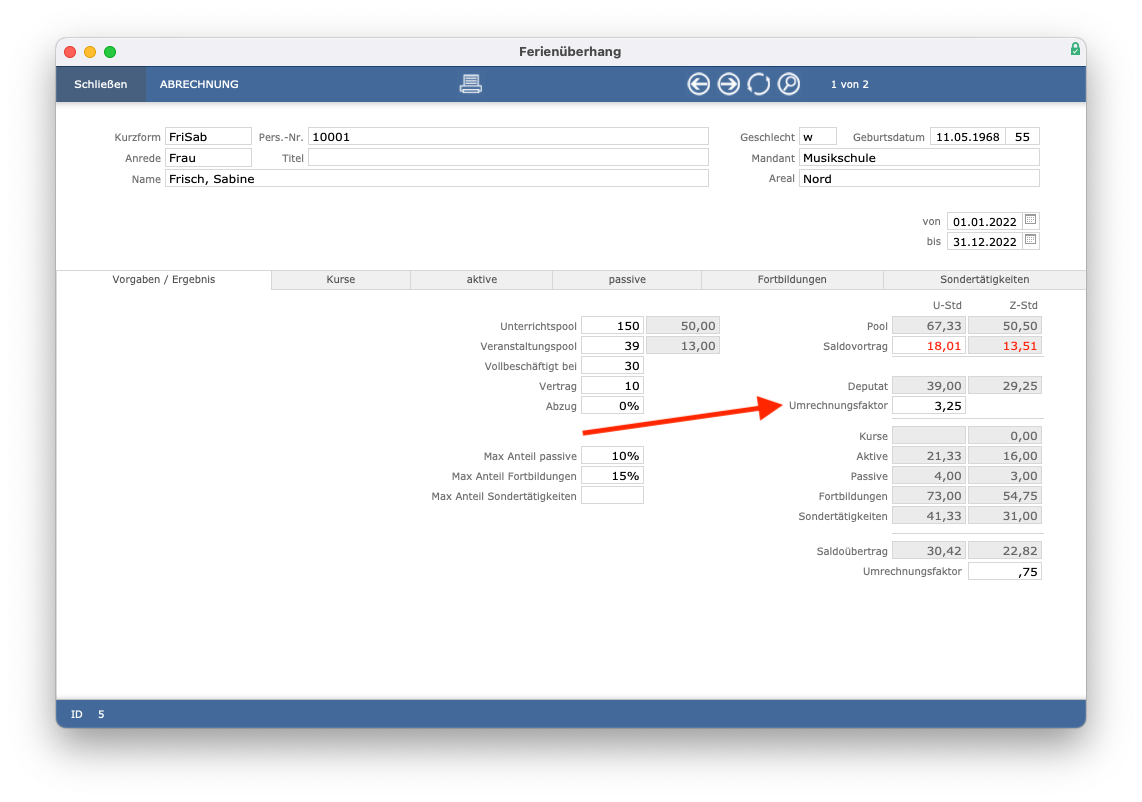Click lower Umrechnungsfaktor field showing ,75
This screenshot has height=802, width=1142.
pyautogui.click(x=1005, y=572)
